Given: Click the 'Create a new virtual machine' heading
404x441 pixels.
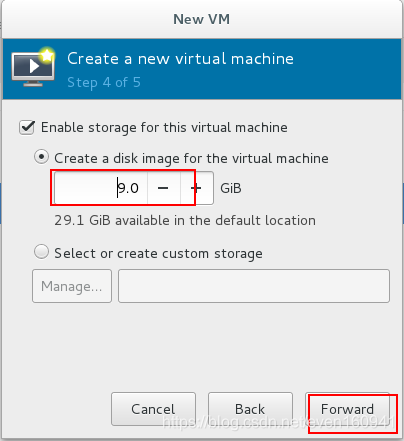Looking at the screenshot, I should [x=180, y=59].
